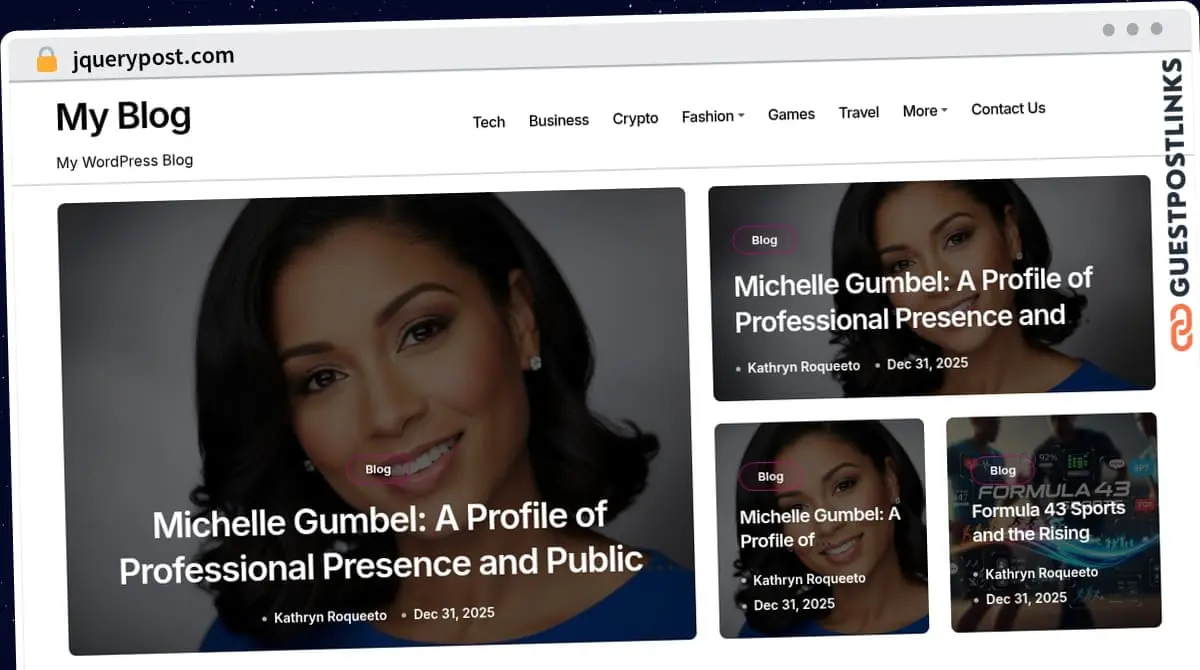The image size is (1200, 670).
Task: Click the My WordPress Blog tagline
Action: [x=124, y=160]
